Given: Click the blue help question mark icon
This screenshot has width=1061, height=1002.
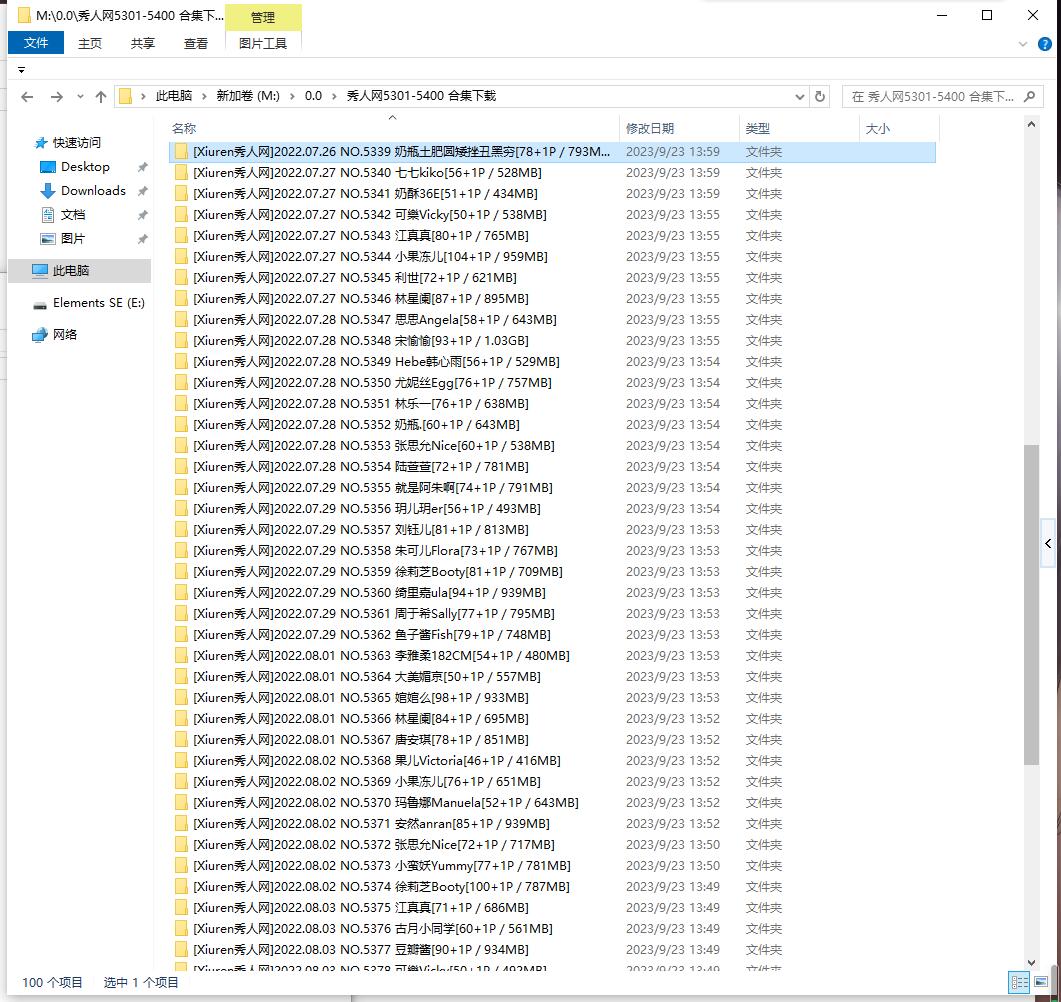Looking at the screenshot, I should (x=1044, y=44).
